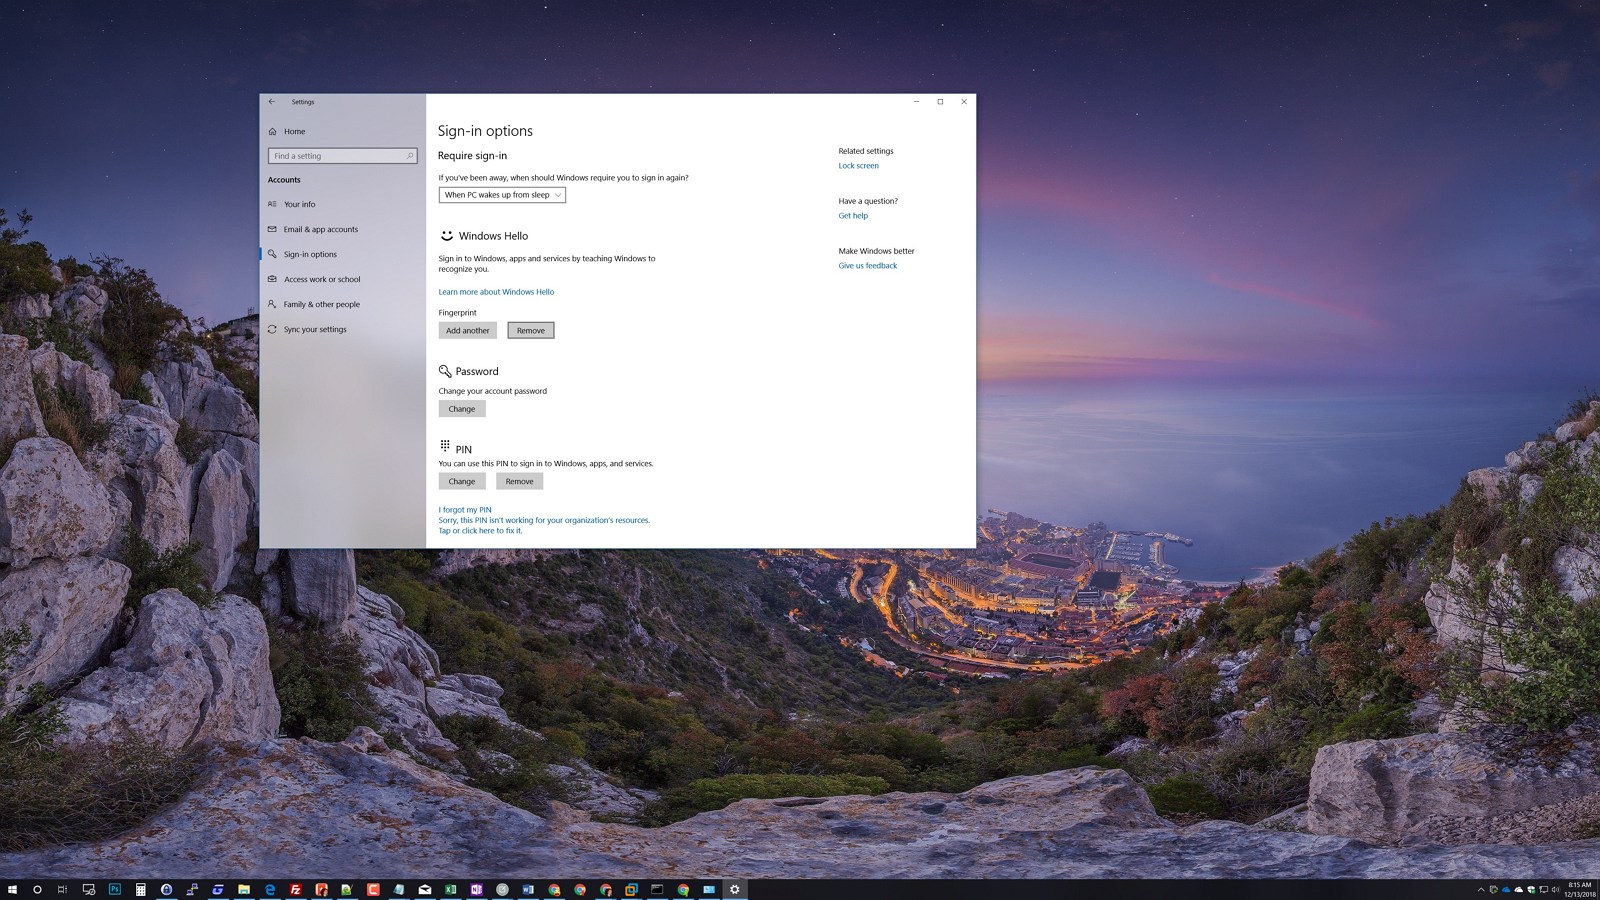The height and width of the screenshot is (900, 1600).
Task: Click the Home icon in Settings sidebar
Action: tap(293, 131)
